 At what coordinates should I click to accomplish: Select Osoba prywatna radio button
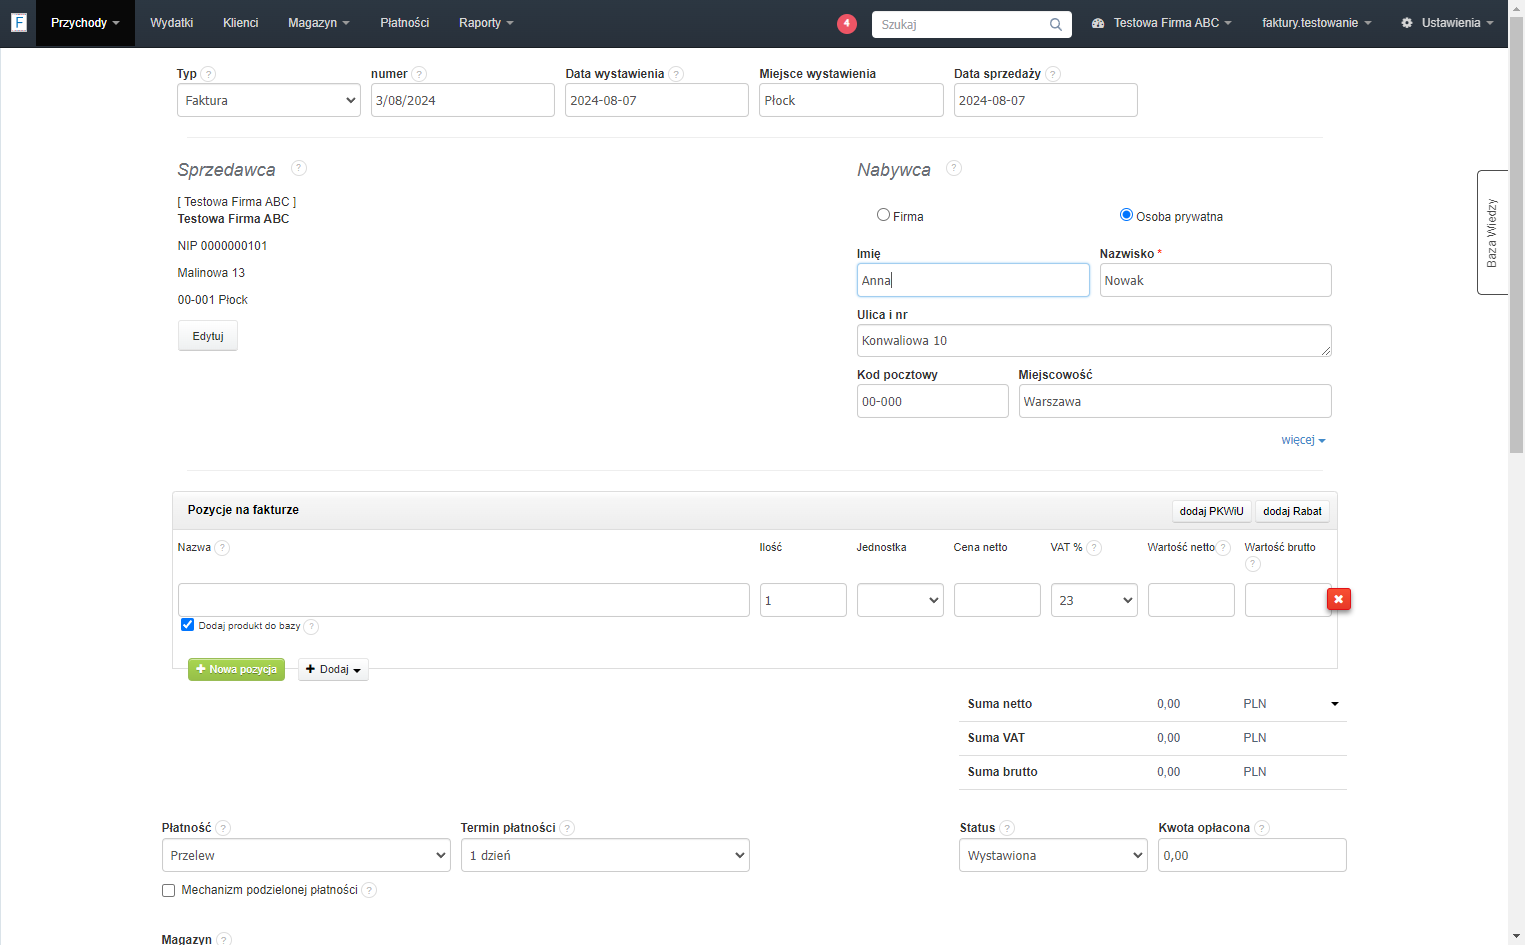point(1126,215)
